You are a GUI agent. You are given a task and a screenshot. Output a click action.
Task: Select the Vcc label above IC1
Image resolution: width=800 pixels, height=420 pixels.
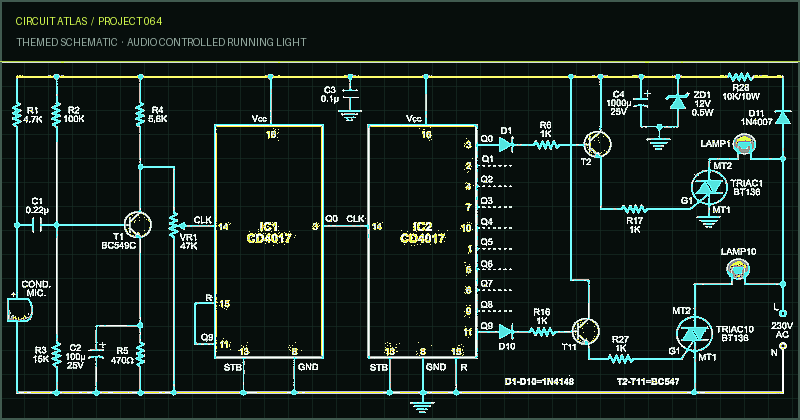tap(259, 119)
